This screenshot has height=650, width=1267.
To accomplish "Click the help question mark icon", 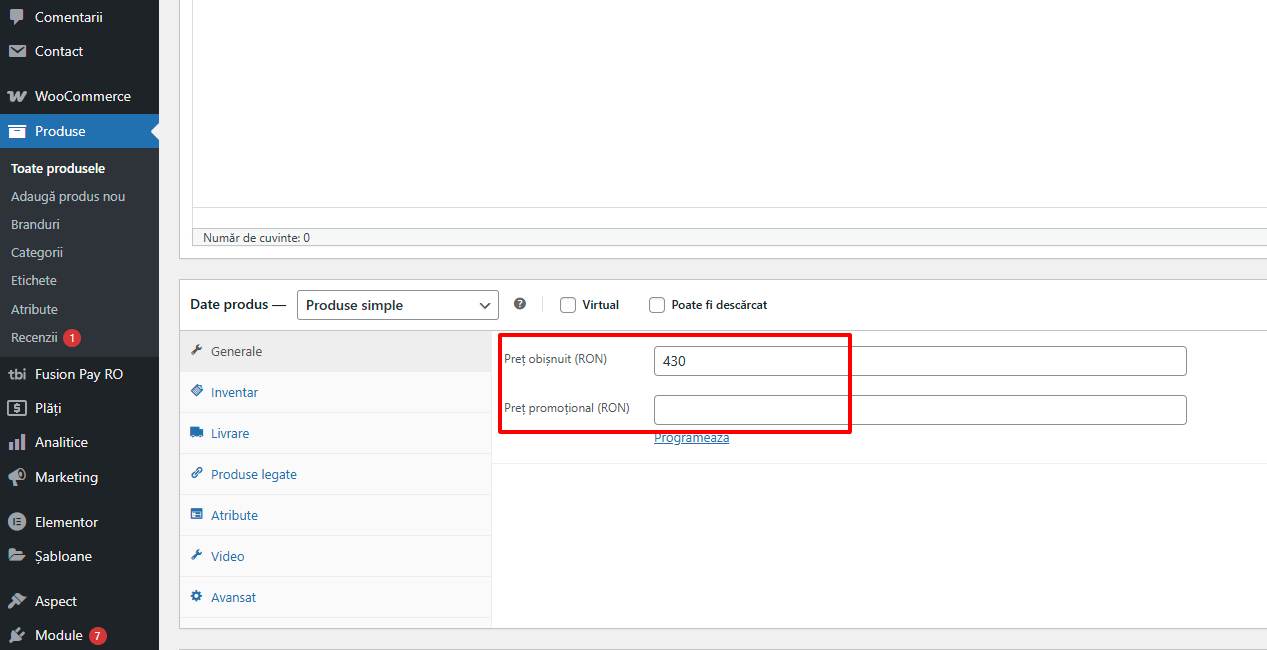I will coord(520,304).
